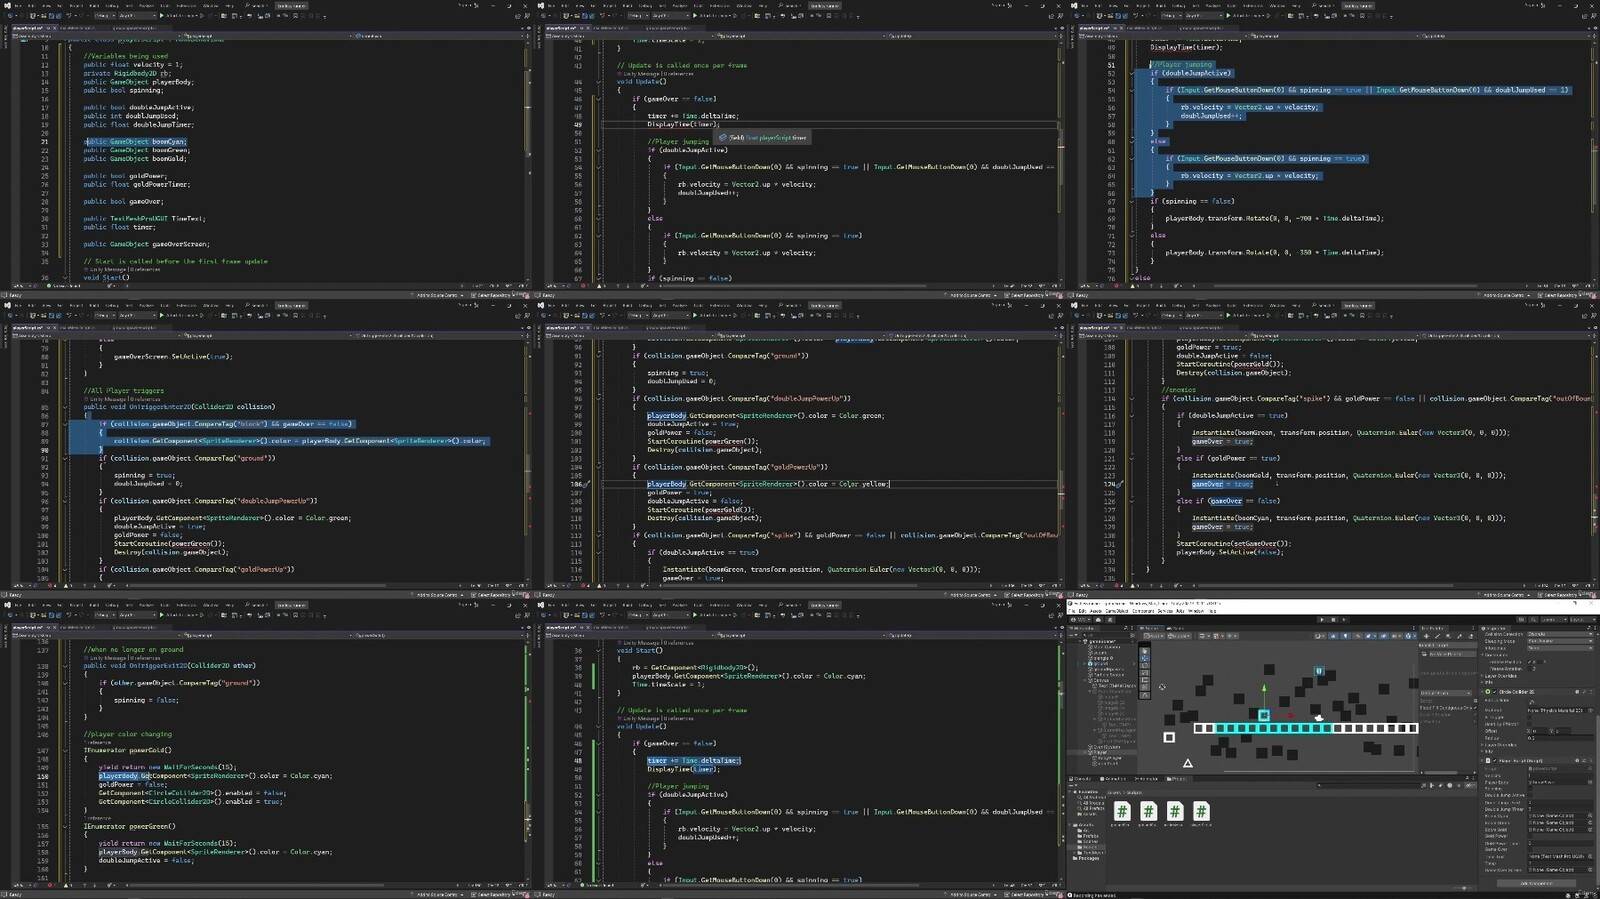This screenshot has height=899, width=1600.
Task: Click the 'IEnumerator powerGold()' code line
Action: tap(127, 750)
